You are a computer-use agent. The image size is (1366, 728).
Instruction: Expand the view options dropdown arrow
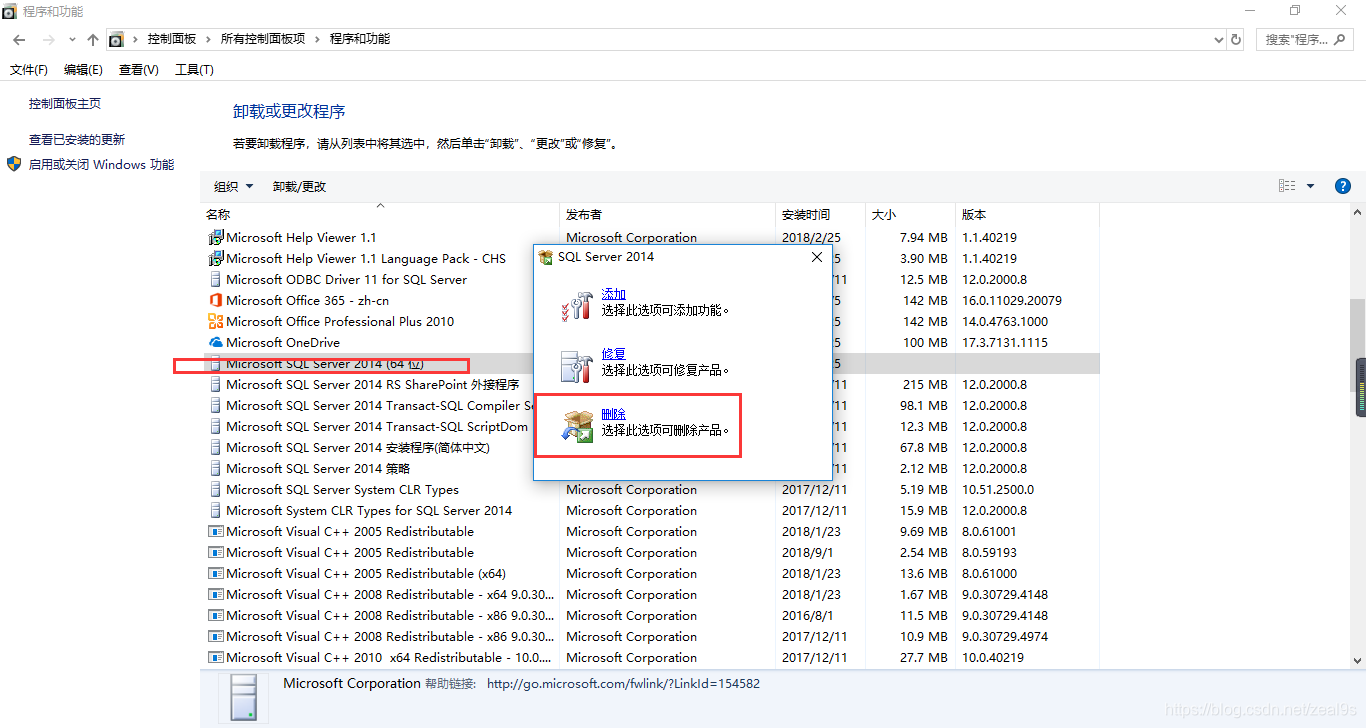1311,186
